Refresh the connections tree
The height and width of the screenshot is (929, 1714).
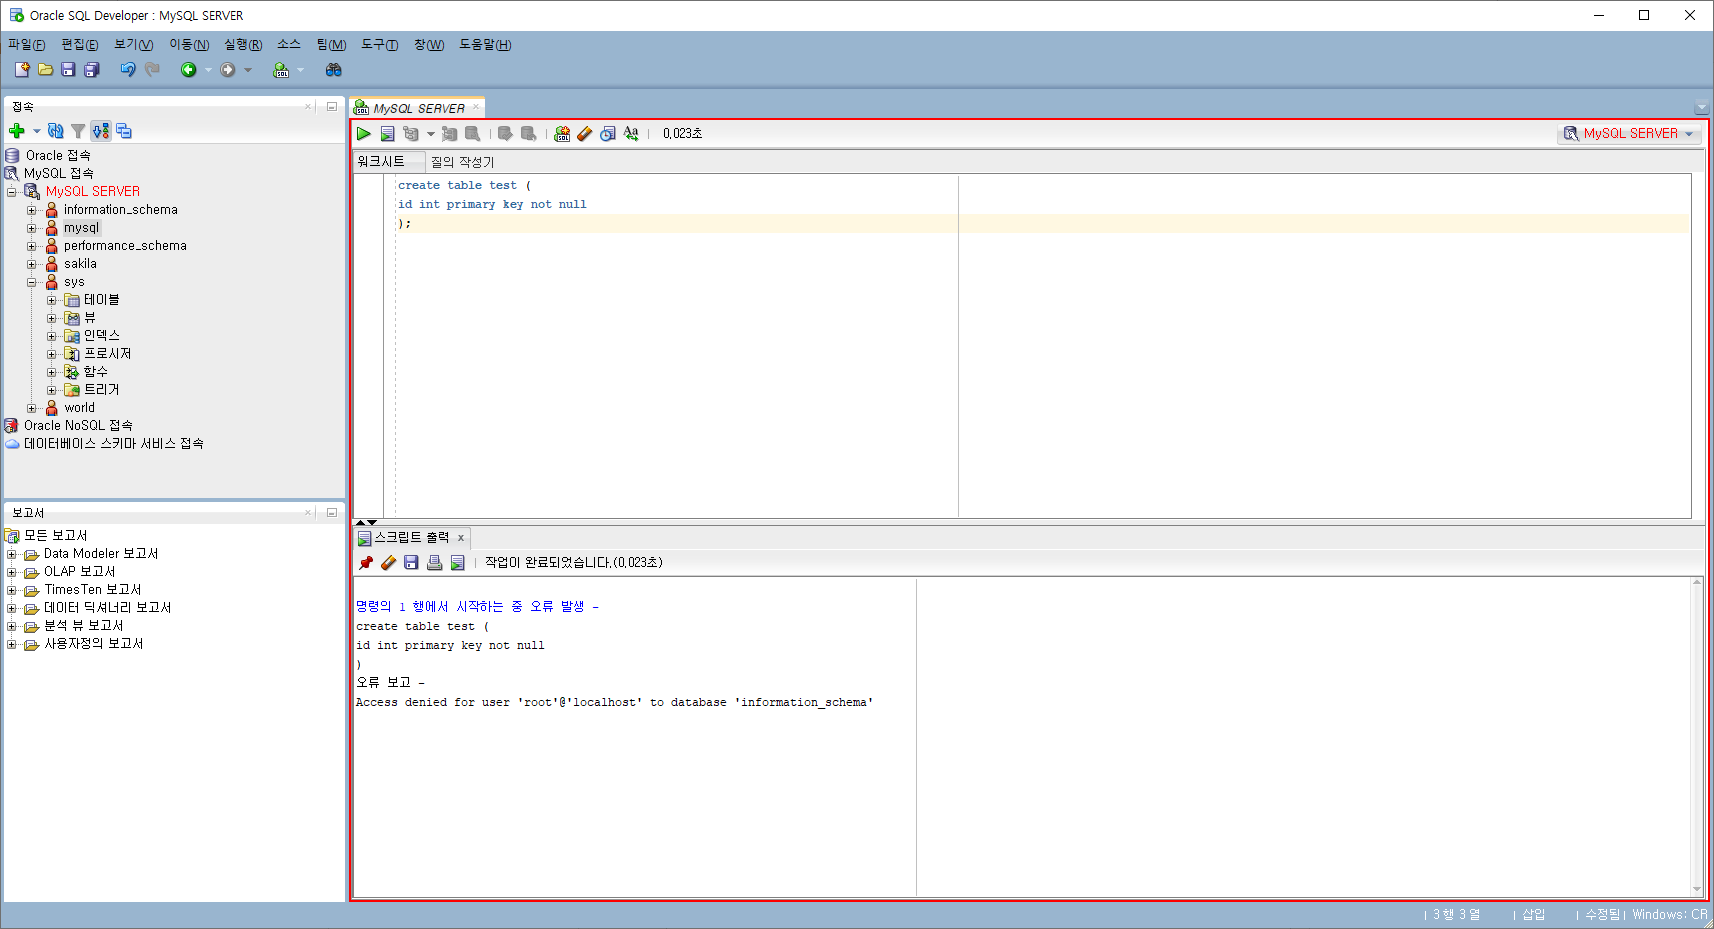[x=56, y=131]
